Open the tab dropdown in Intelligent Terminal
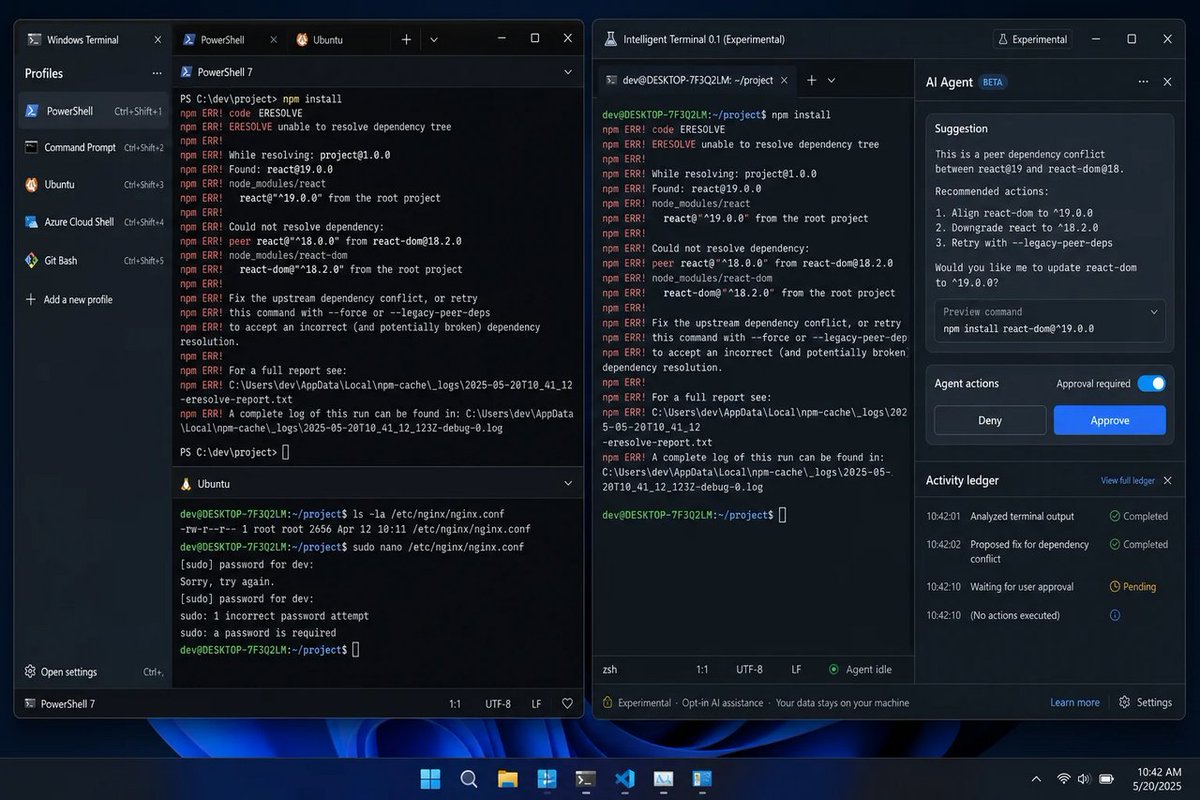The height and width of the screenshot is (800, 1200). [x=831, y=80]
